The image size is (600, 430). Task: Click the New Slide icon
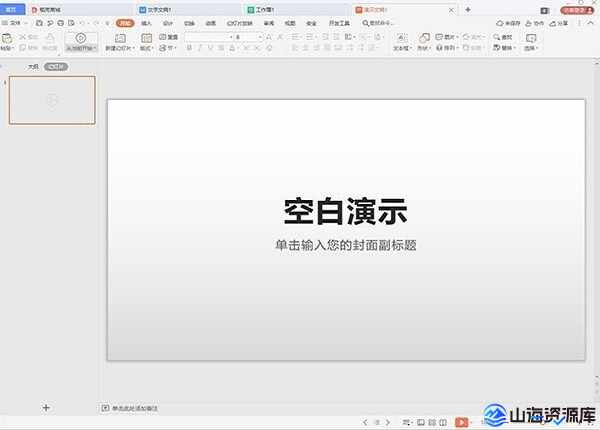click(x=120, y=38)
